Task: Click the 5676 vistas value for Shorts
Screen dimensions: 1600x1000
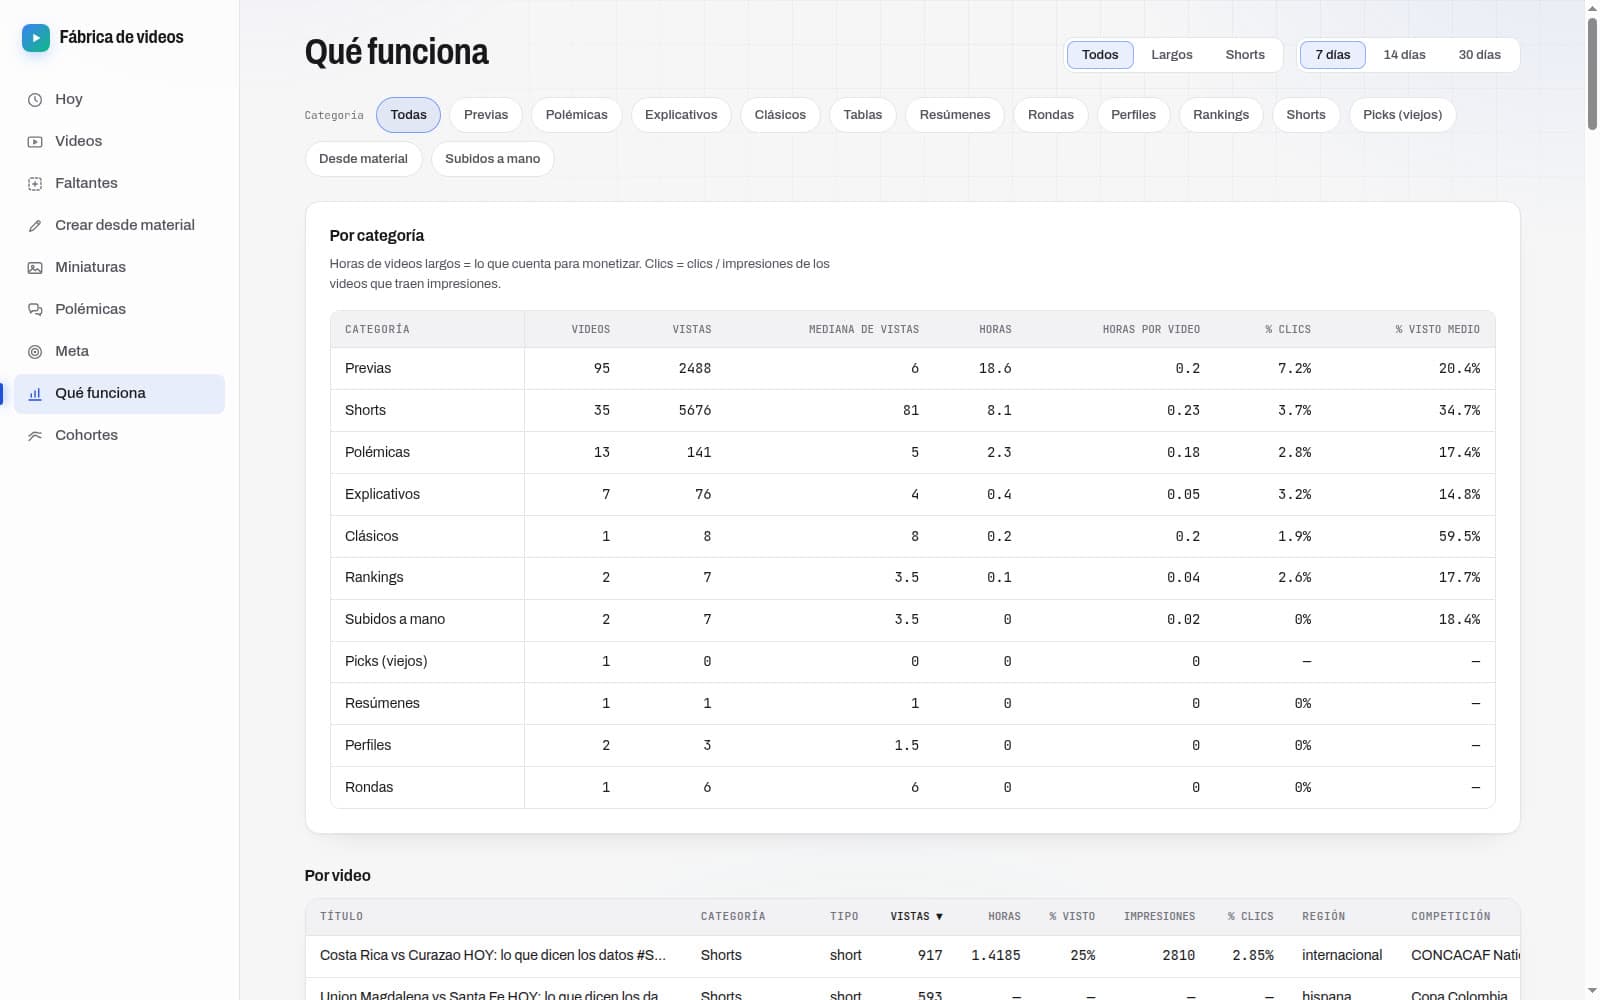Action: tap(694, 410)
